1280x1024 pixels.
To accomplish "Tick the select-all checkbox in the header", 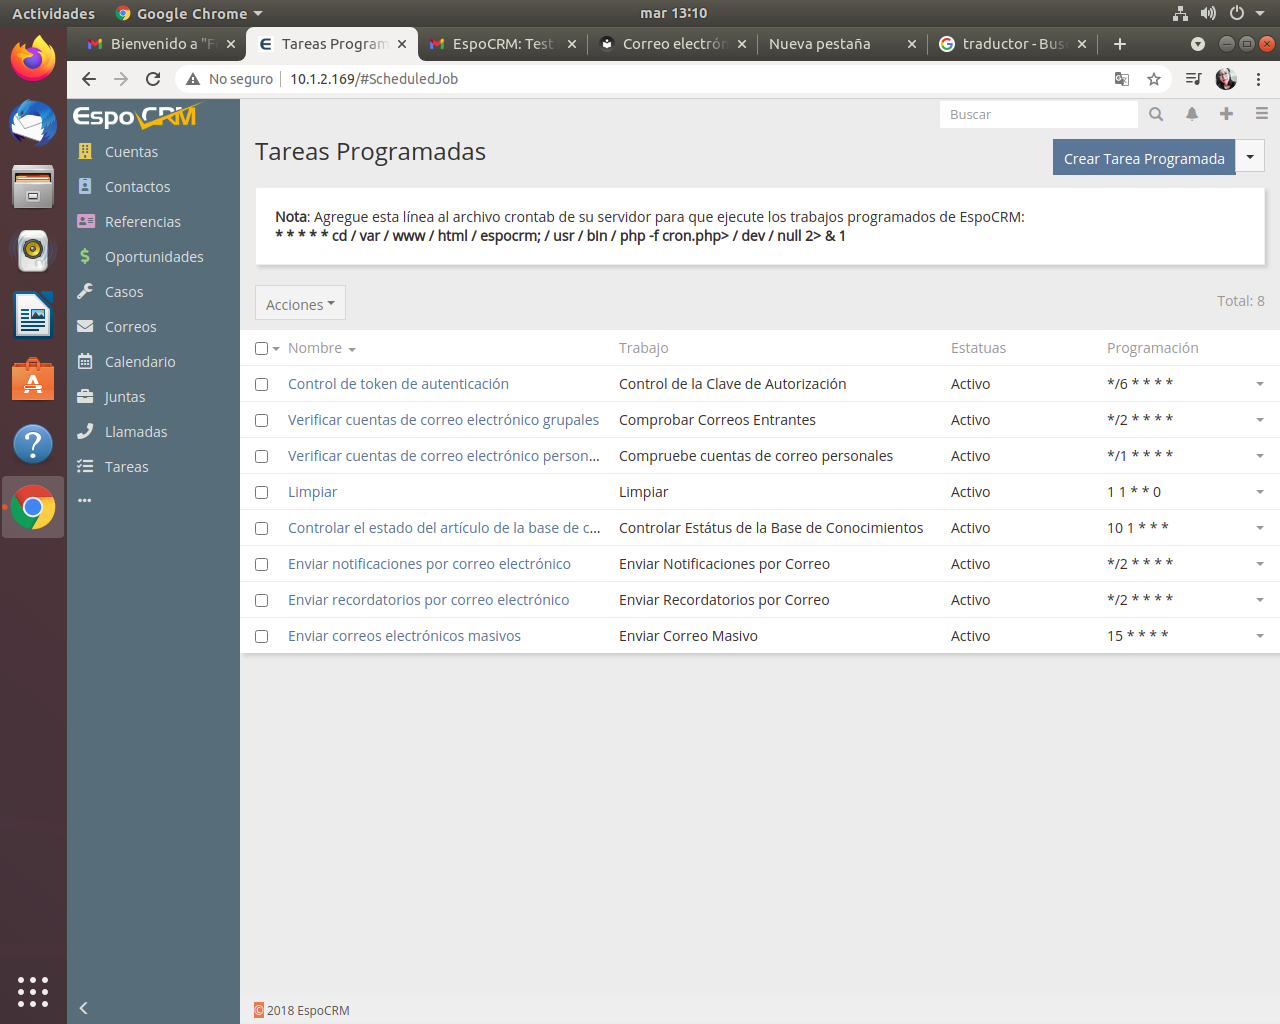I will 261,349.
